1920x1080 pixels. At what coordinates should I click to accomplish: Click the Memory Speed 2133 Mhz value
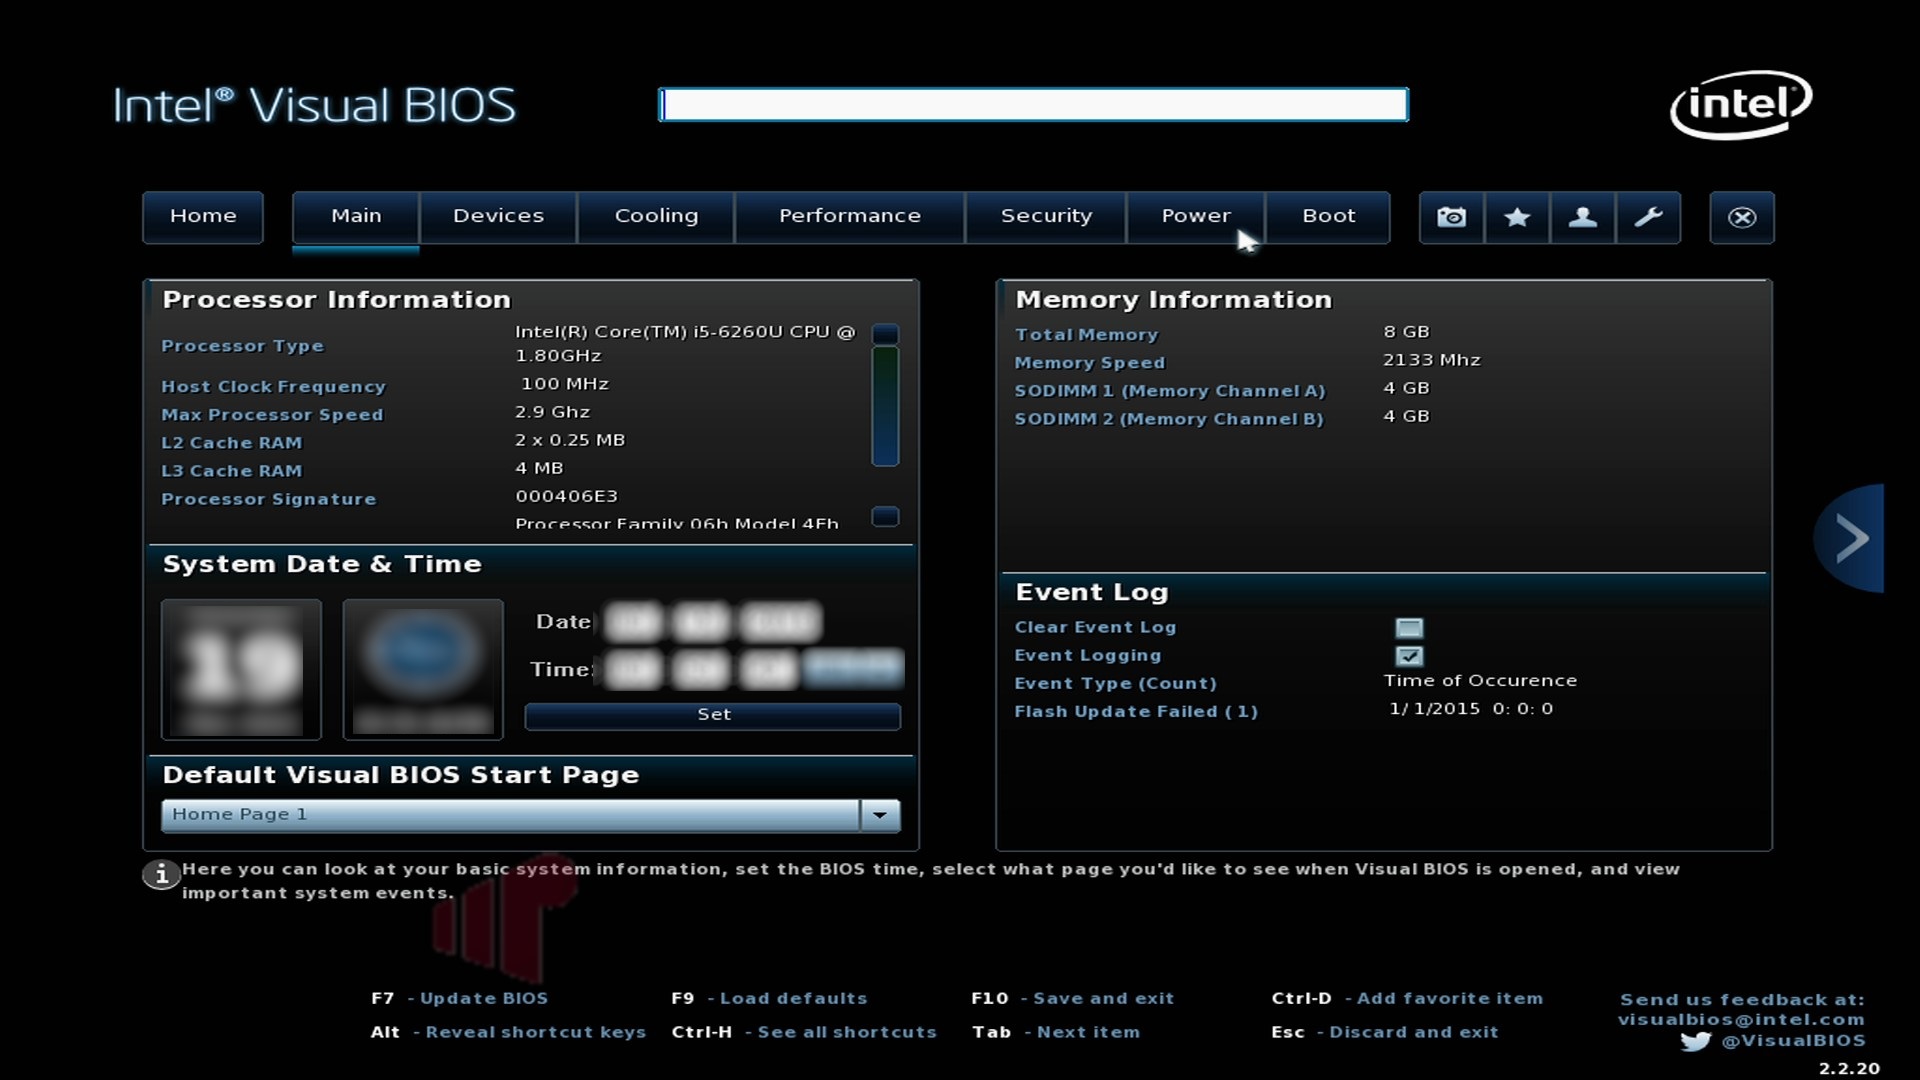point(1432,360)
